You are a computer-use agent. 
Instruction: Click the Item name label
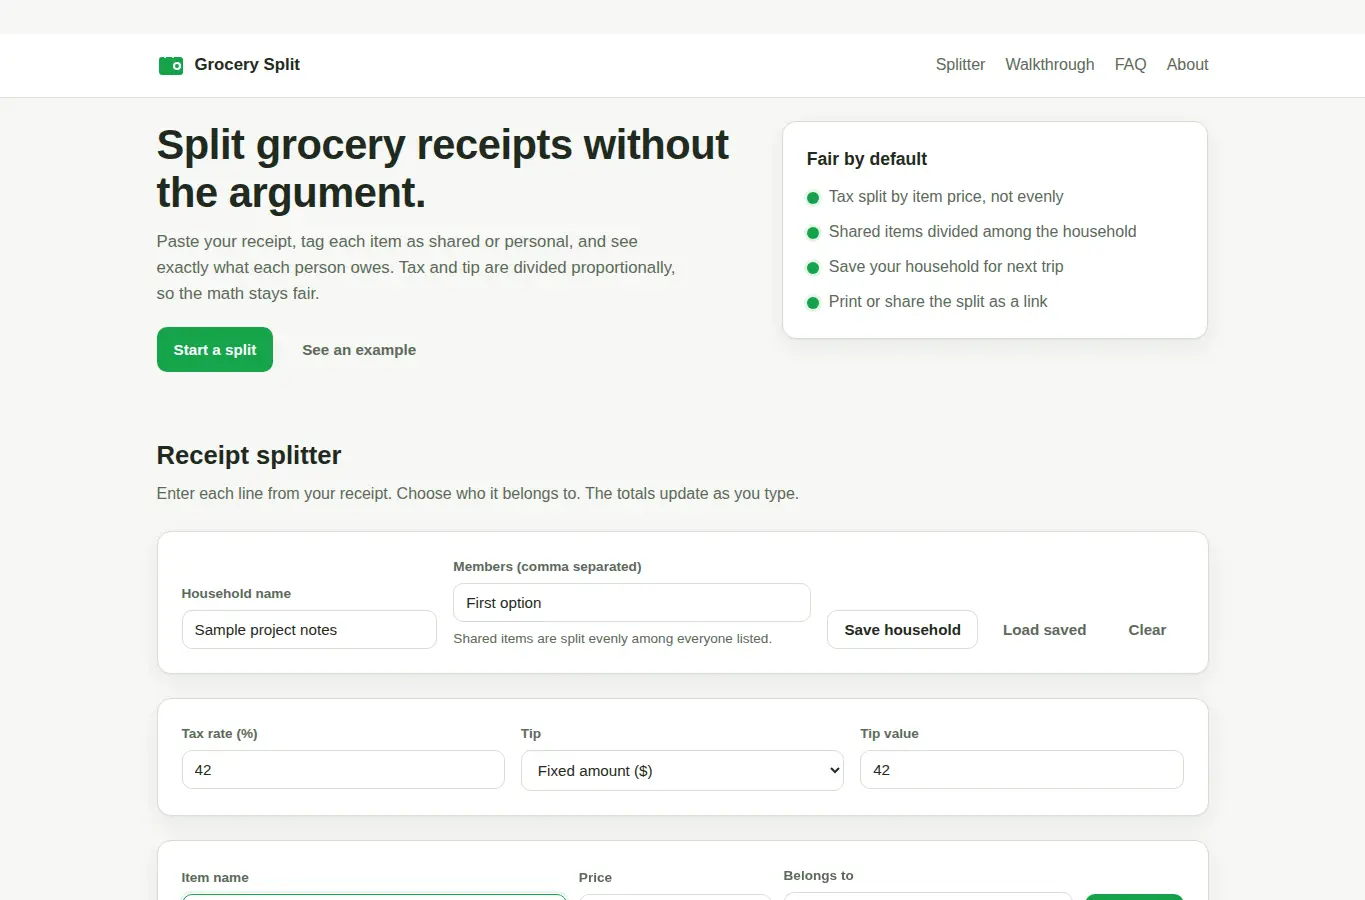click(x=215, y=878)
